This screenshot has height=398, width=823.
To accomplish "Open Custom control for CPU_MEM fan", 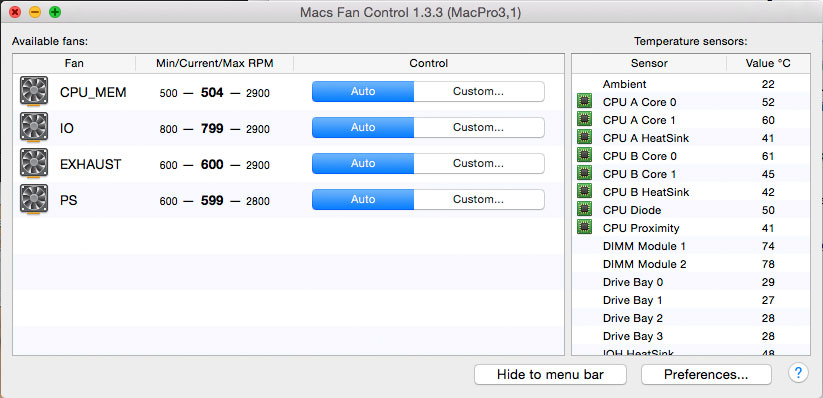I will [x=479, y=91].
